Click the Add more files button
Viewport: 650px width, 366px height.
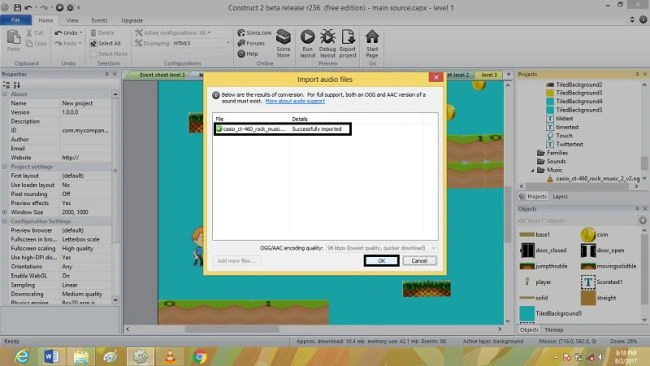237,261
